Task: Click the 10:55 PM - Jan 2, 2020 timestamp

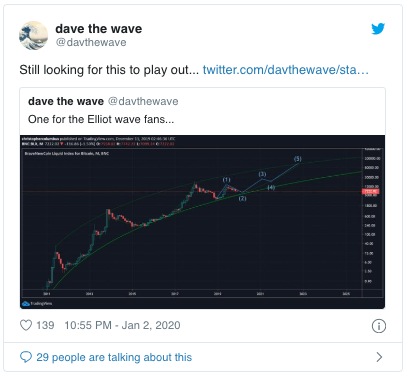Action: click(x=122, y=325)
